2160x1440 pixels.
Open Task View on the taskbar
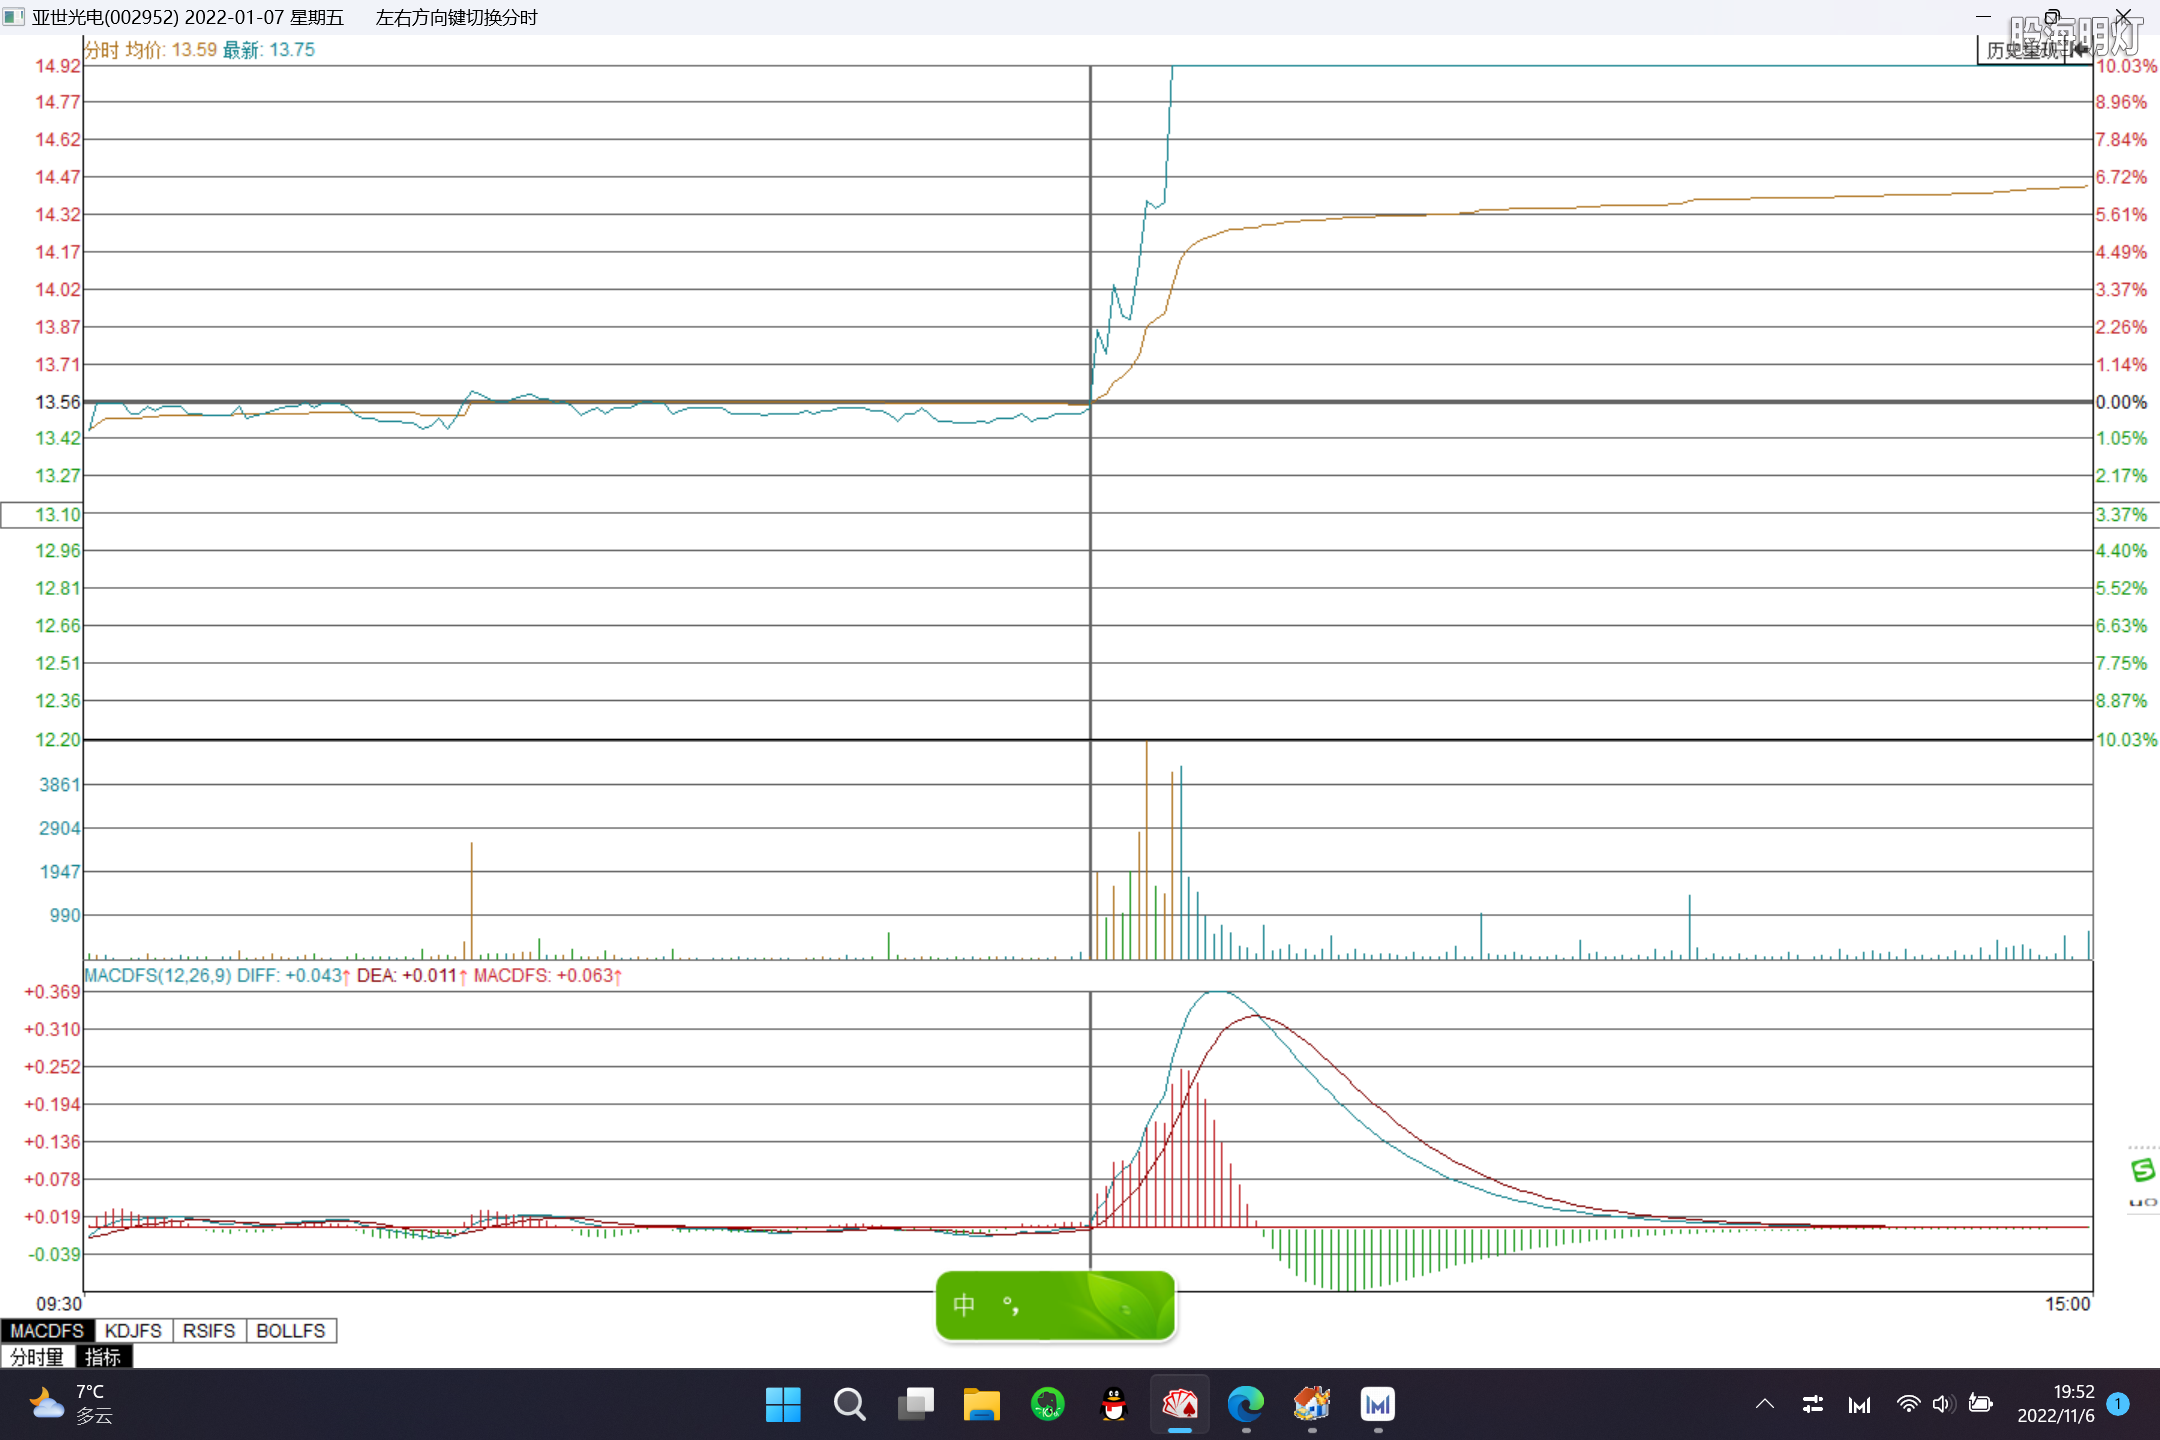pos(915,1404)
